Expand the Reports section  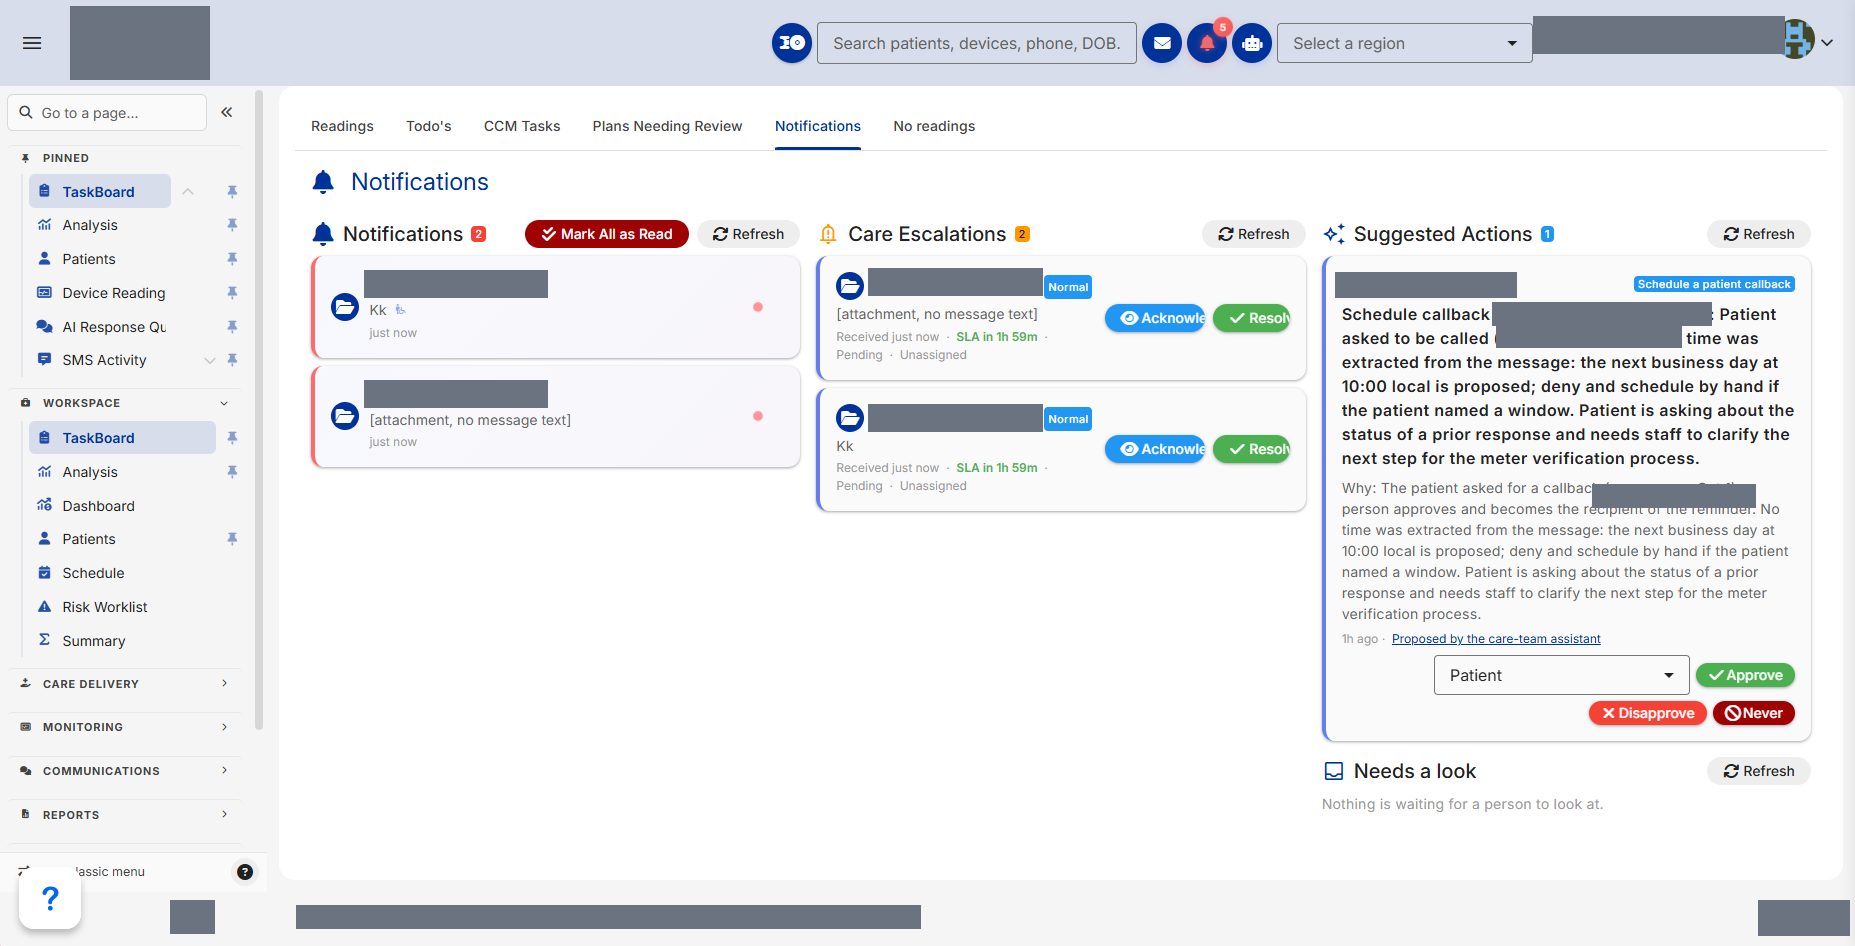point(124,815)
